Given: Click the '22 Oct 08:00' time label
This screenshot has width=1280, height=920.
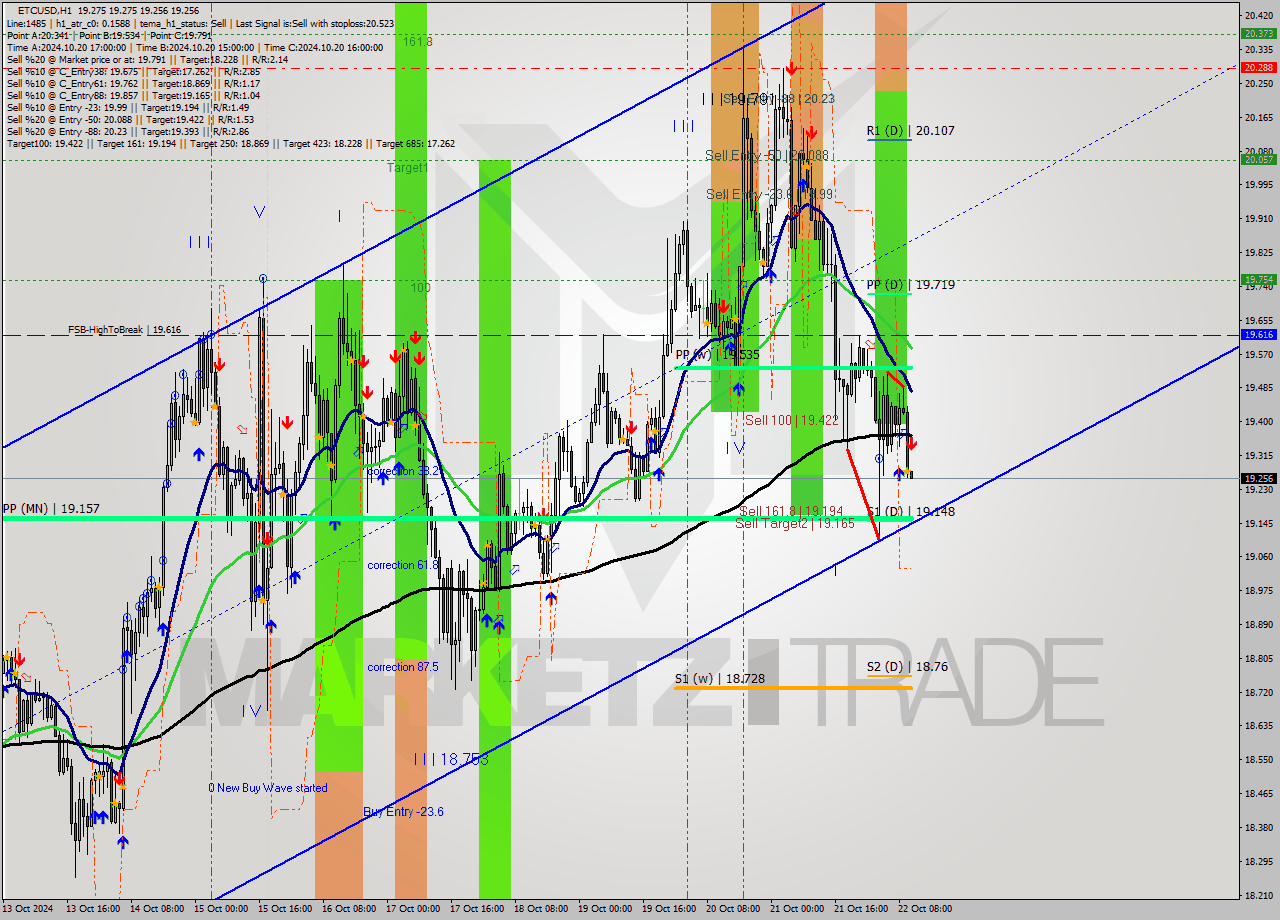Looking at the screenshot, I should 925,909.
